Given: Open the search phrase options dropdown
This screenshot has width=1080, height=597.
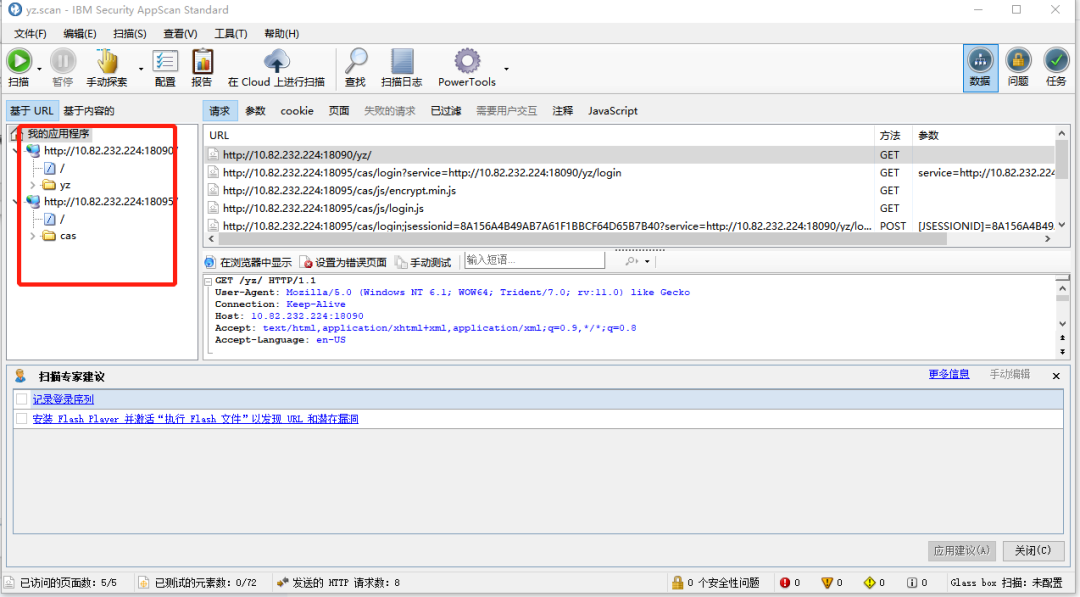Looking at the screenshot, I should pos(647,262).
